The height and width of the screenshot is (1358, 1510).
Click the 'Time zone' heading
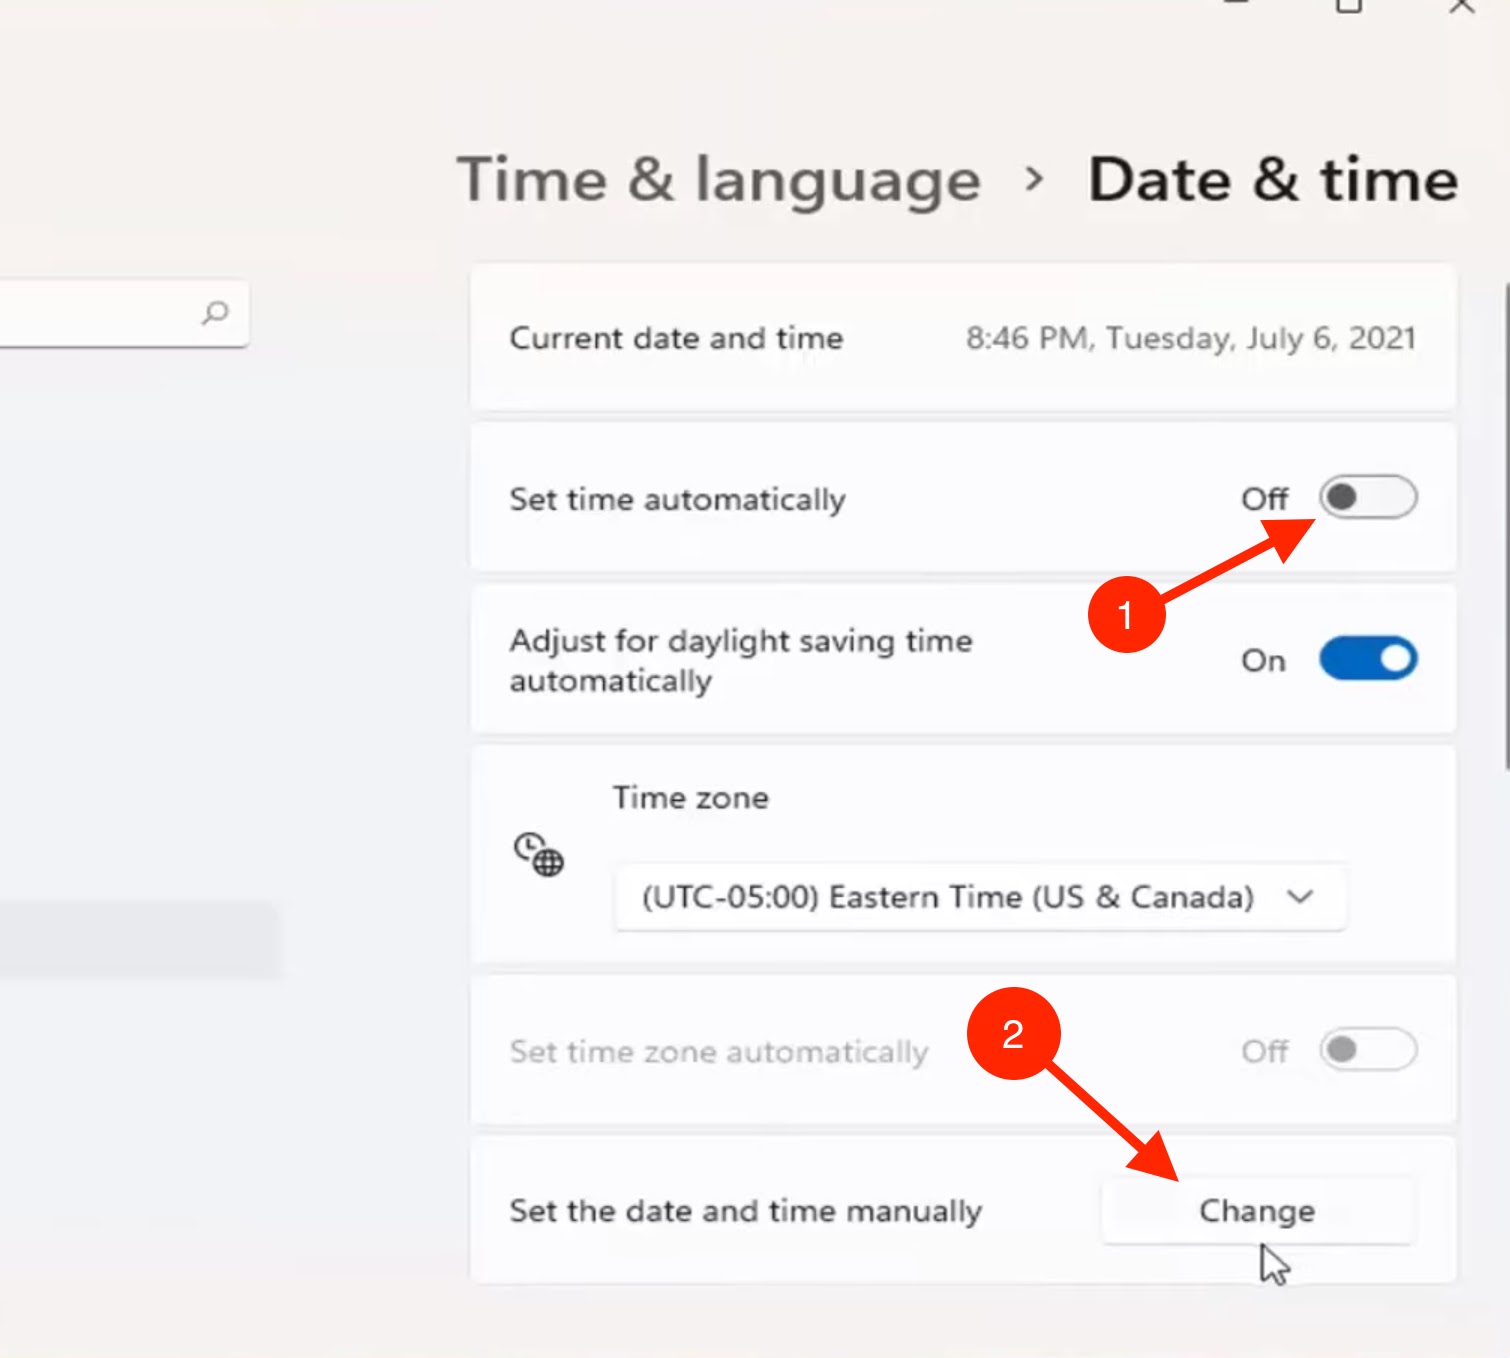click(691, 798)
